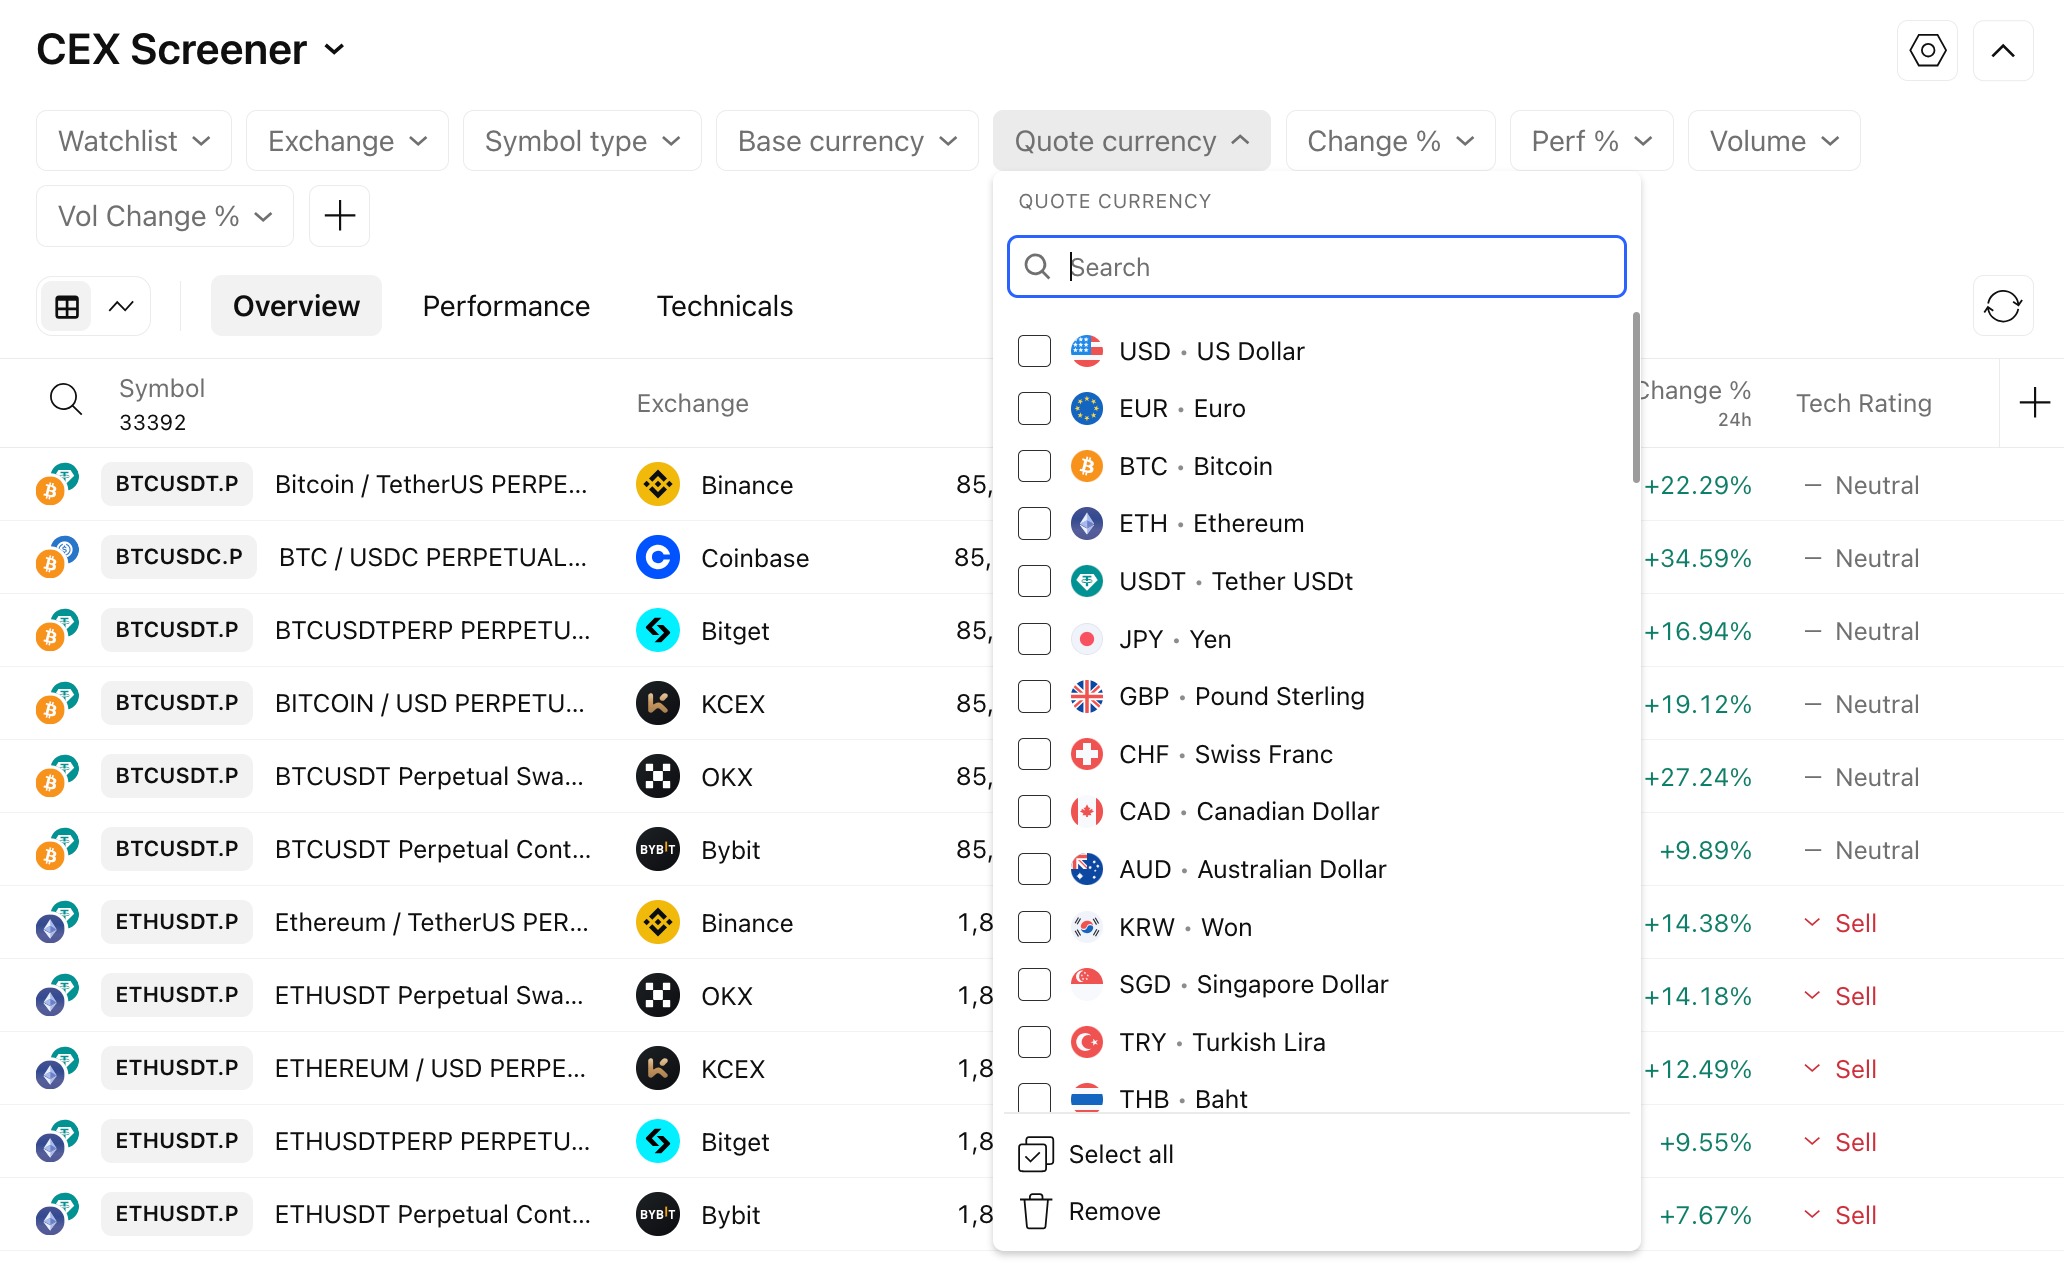Enable the USDT Tether USDt checkbox
The width and height of the screenshot is (2064, 1264).
pos(1034,581)
